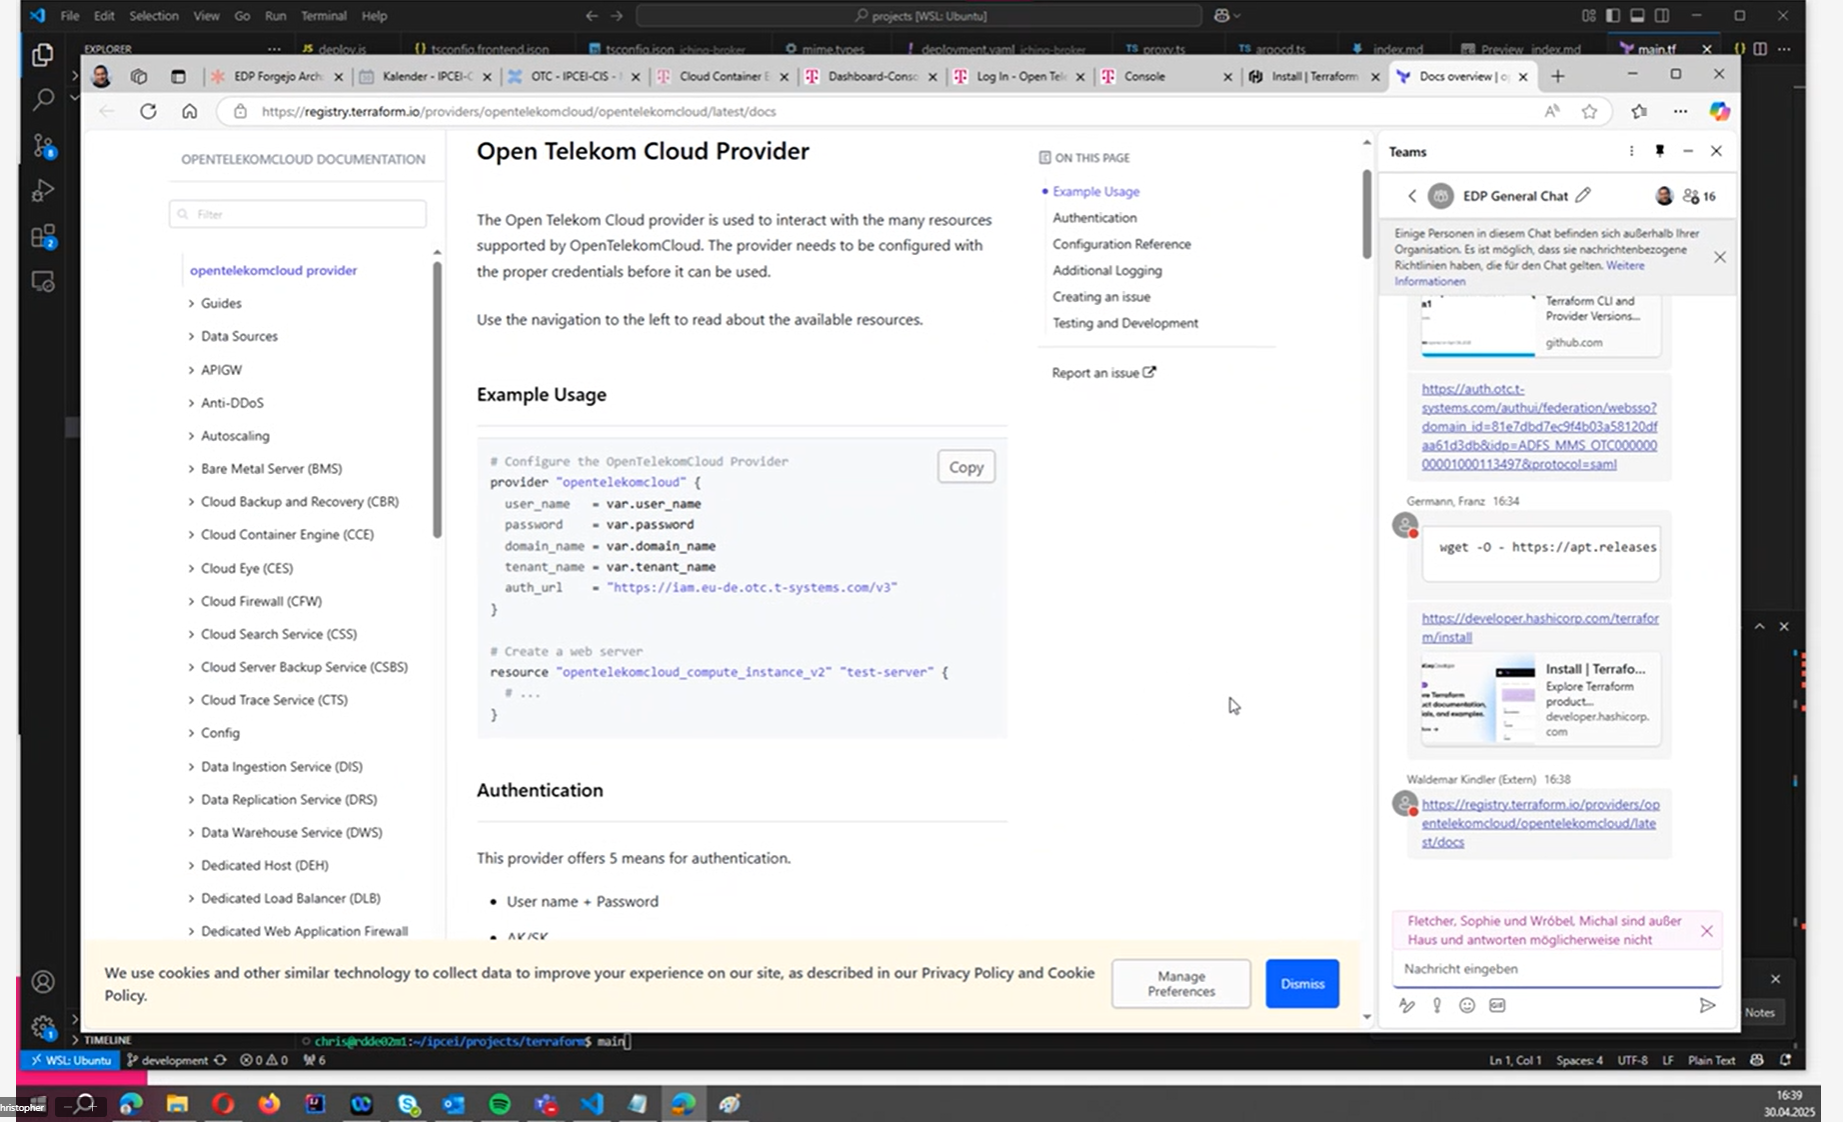This screenshot has width=1843, height=1122.
Task: Open developer.hashicorp.com install link
Action: (1540, 627)
